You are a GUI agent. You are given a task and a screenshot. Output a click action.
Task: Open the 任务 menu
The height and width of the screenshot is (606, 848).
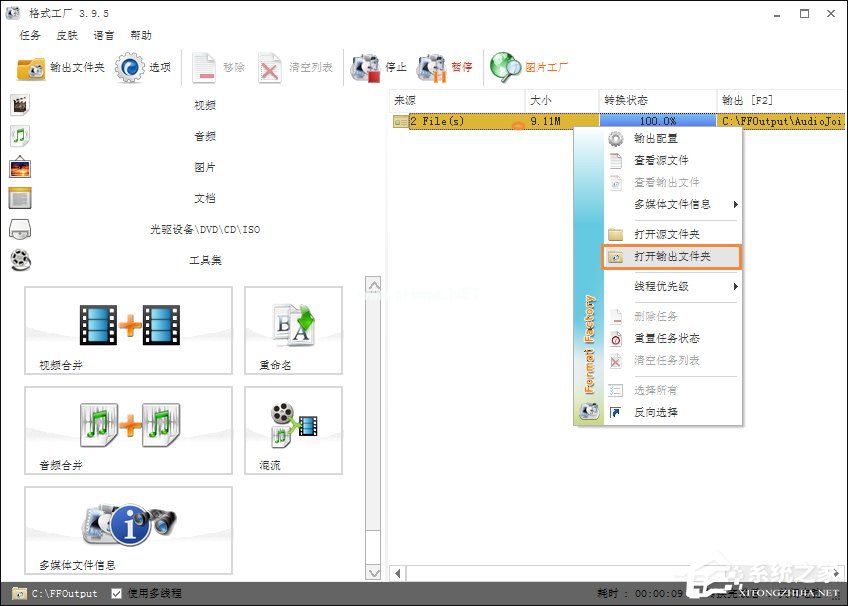[x=29, y=34]
